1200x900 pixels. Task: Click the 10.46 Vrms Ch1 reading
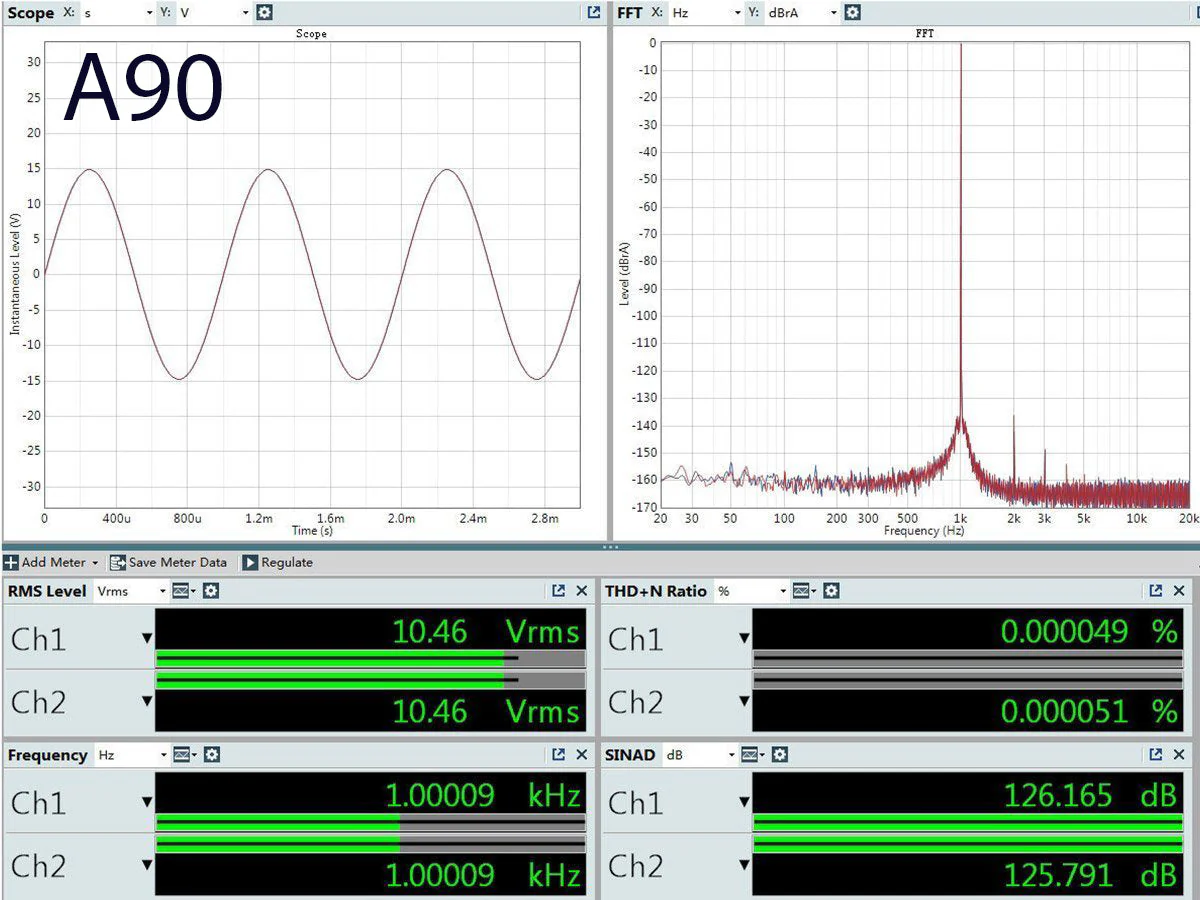tap(486, 631)
